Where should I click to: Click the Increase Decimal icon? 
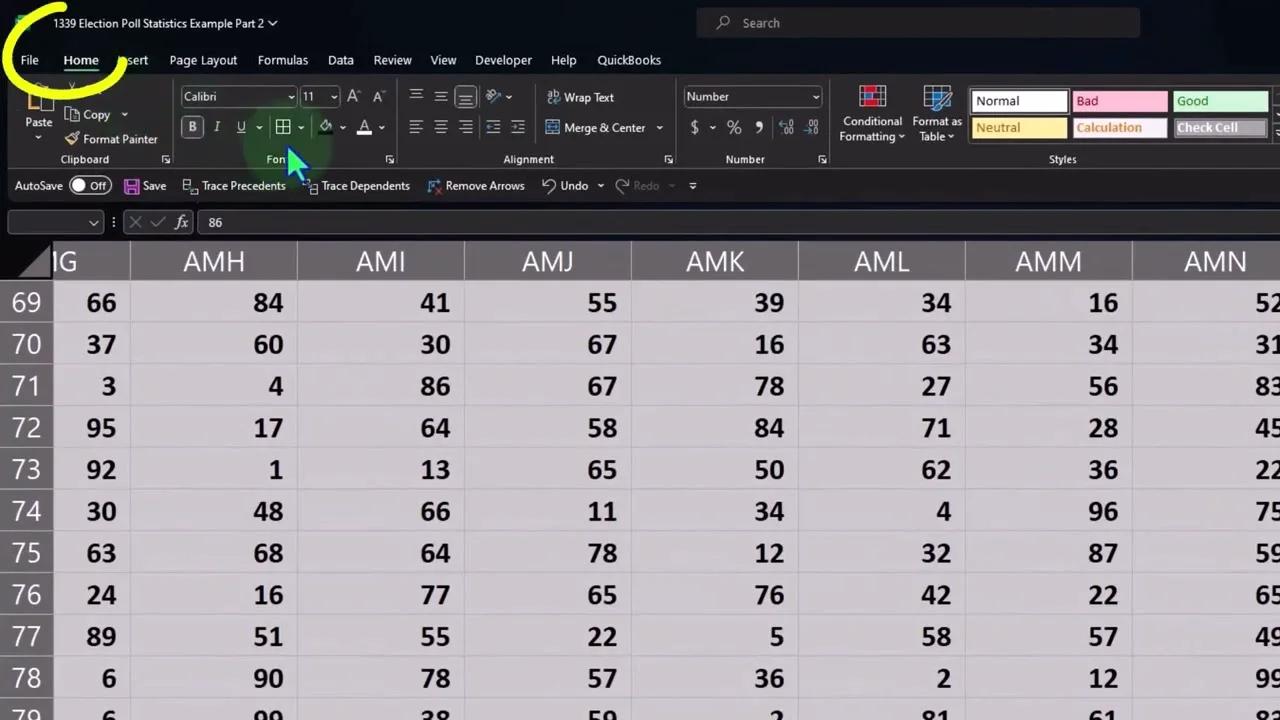click(x=786, y=127)
